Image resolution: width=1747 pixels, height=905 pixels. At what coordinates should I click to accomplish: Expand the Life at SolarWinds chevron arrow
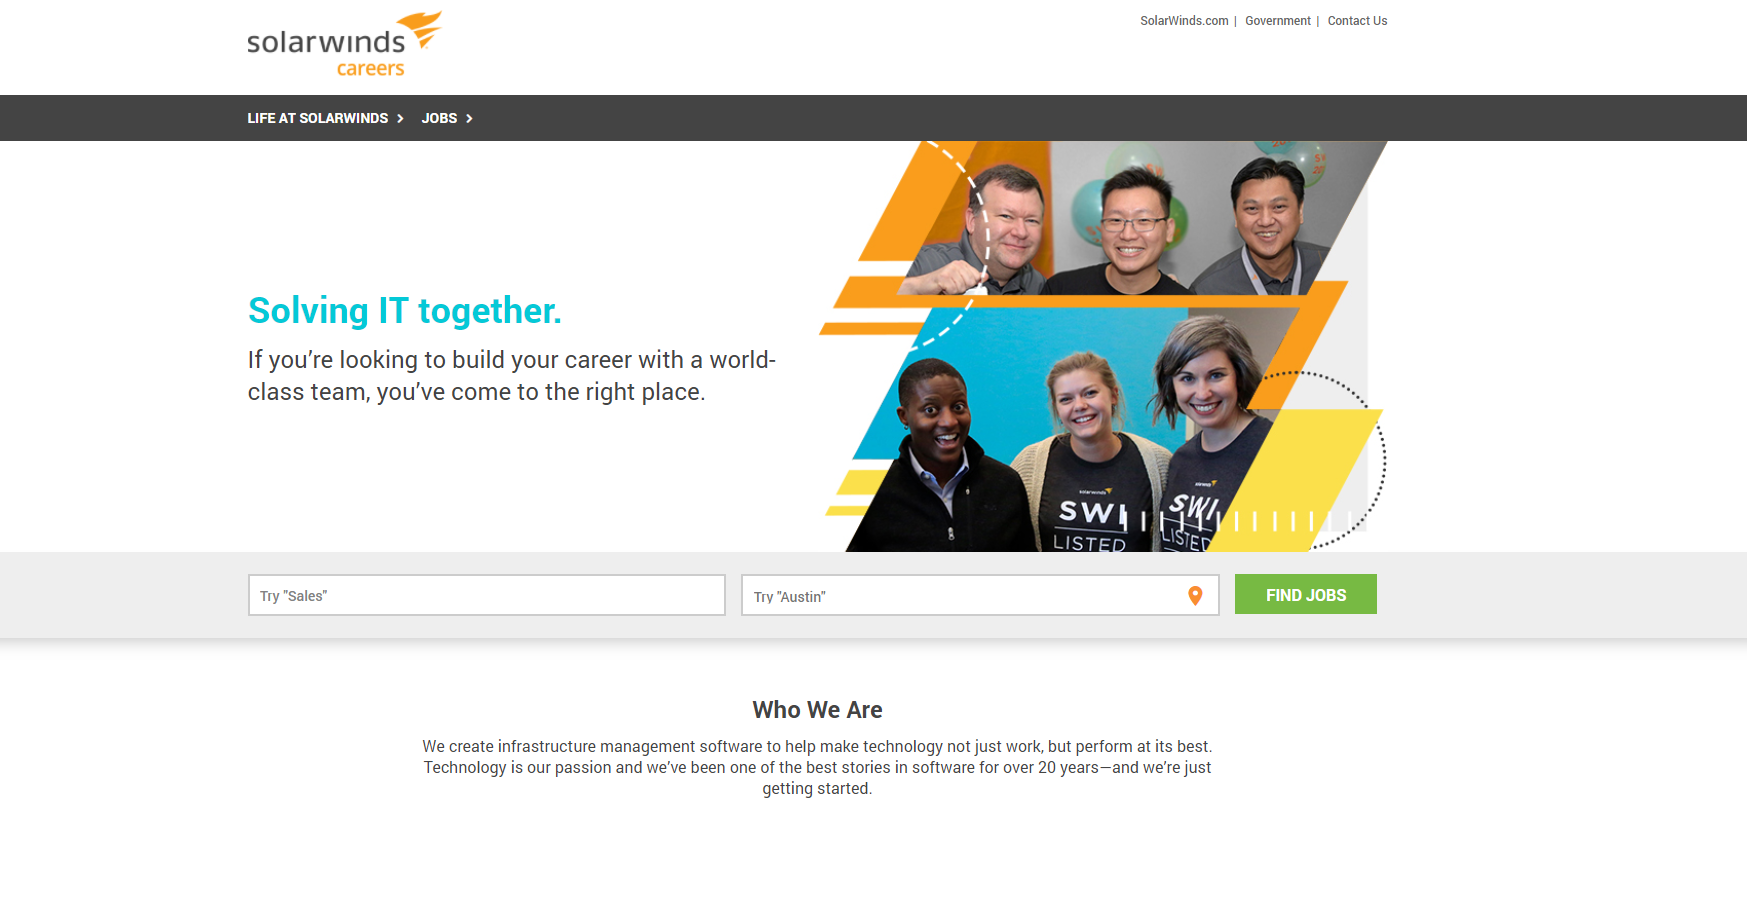tap(400, 118)
